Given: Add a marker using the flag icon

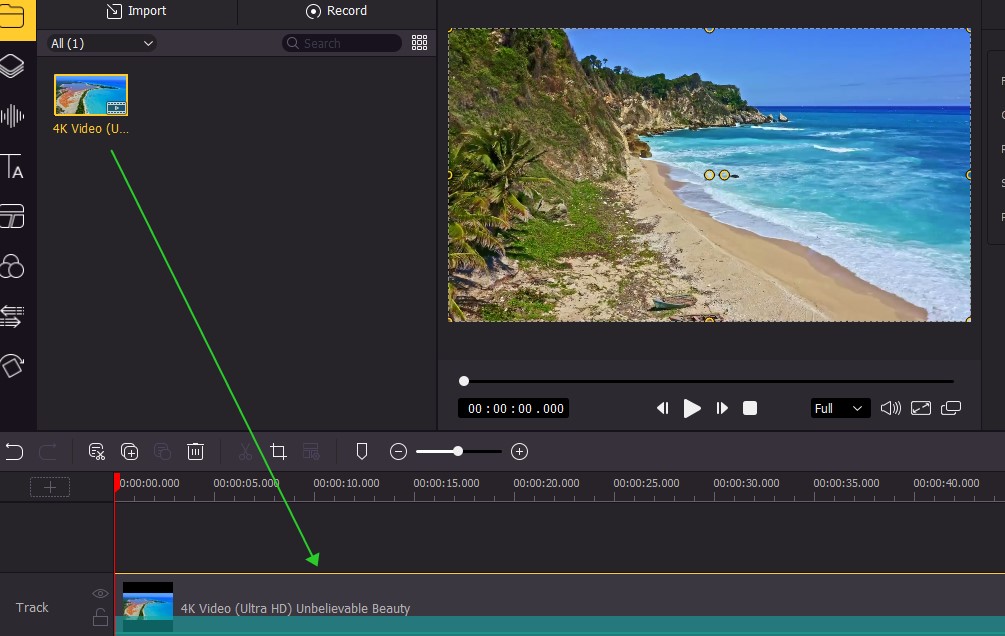Looking at the screenshot, I should click(x=362, y=451).
